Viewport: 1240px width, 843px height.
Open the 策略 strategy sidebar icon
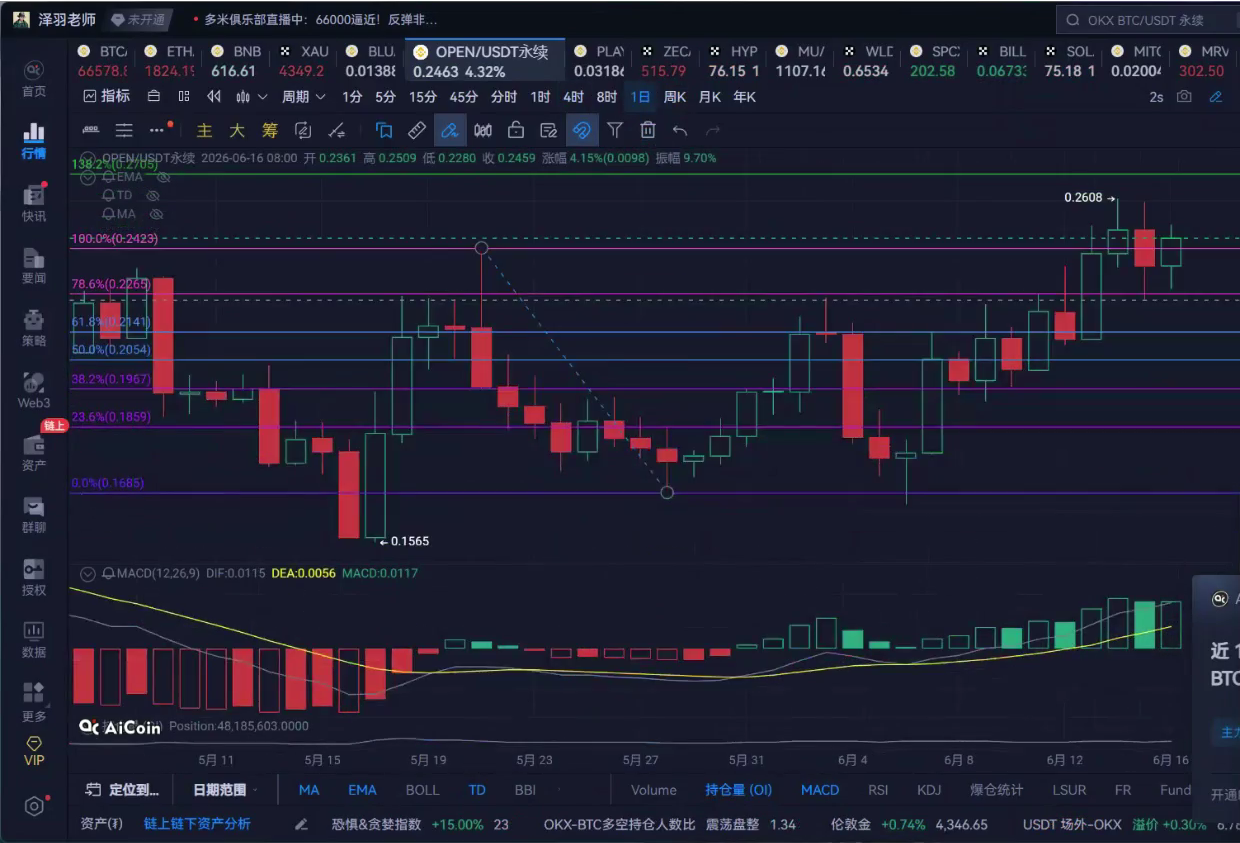pyautogui.click(x=34, y=327)
